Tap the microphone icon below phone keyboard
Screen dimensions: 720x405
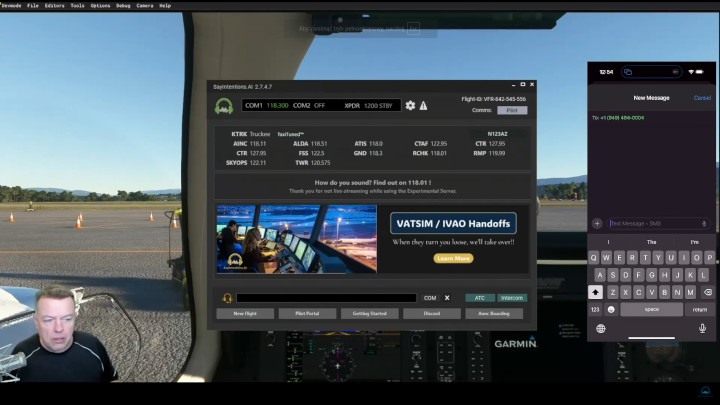coord(702,328)
